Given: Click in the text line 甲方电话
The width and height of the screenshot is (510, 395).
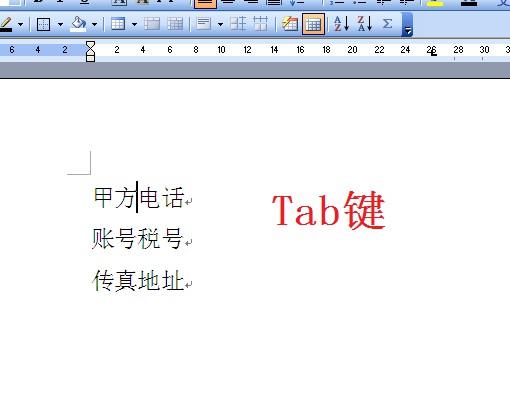Looking at the screenshot, I should [x=138, y=198].
